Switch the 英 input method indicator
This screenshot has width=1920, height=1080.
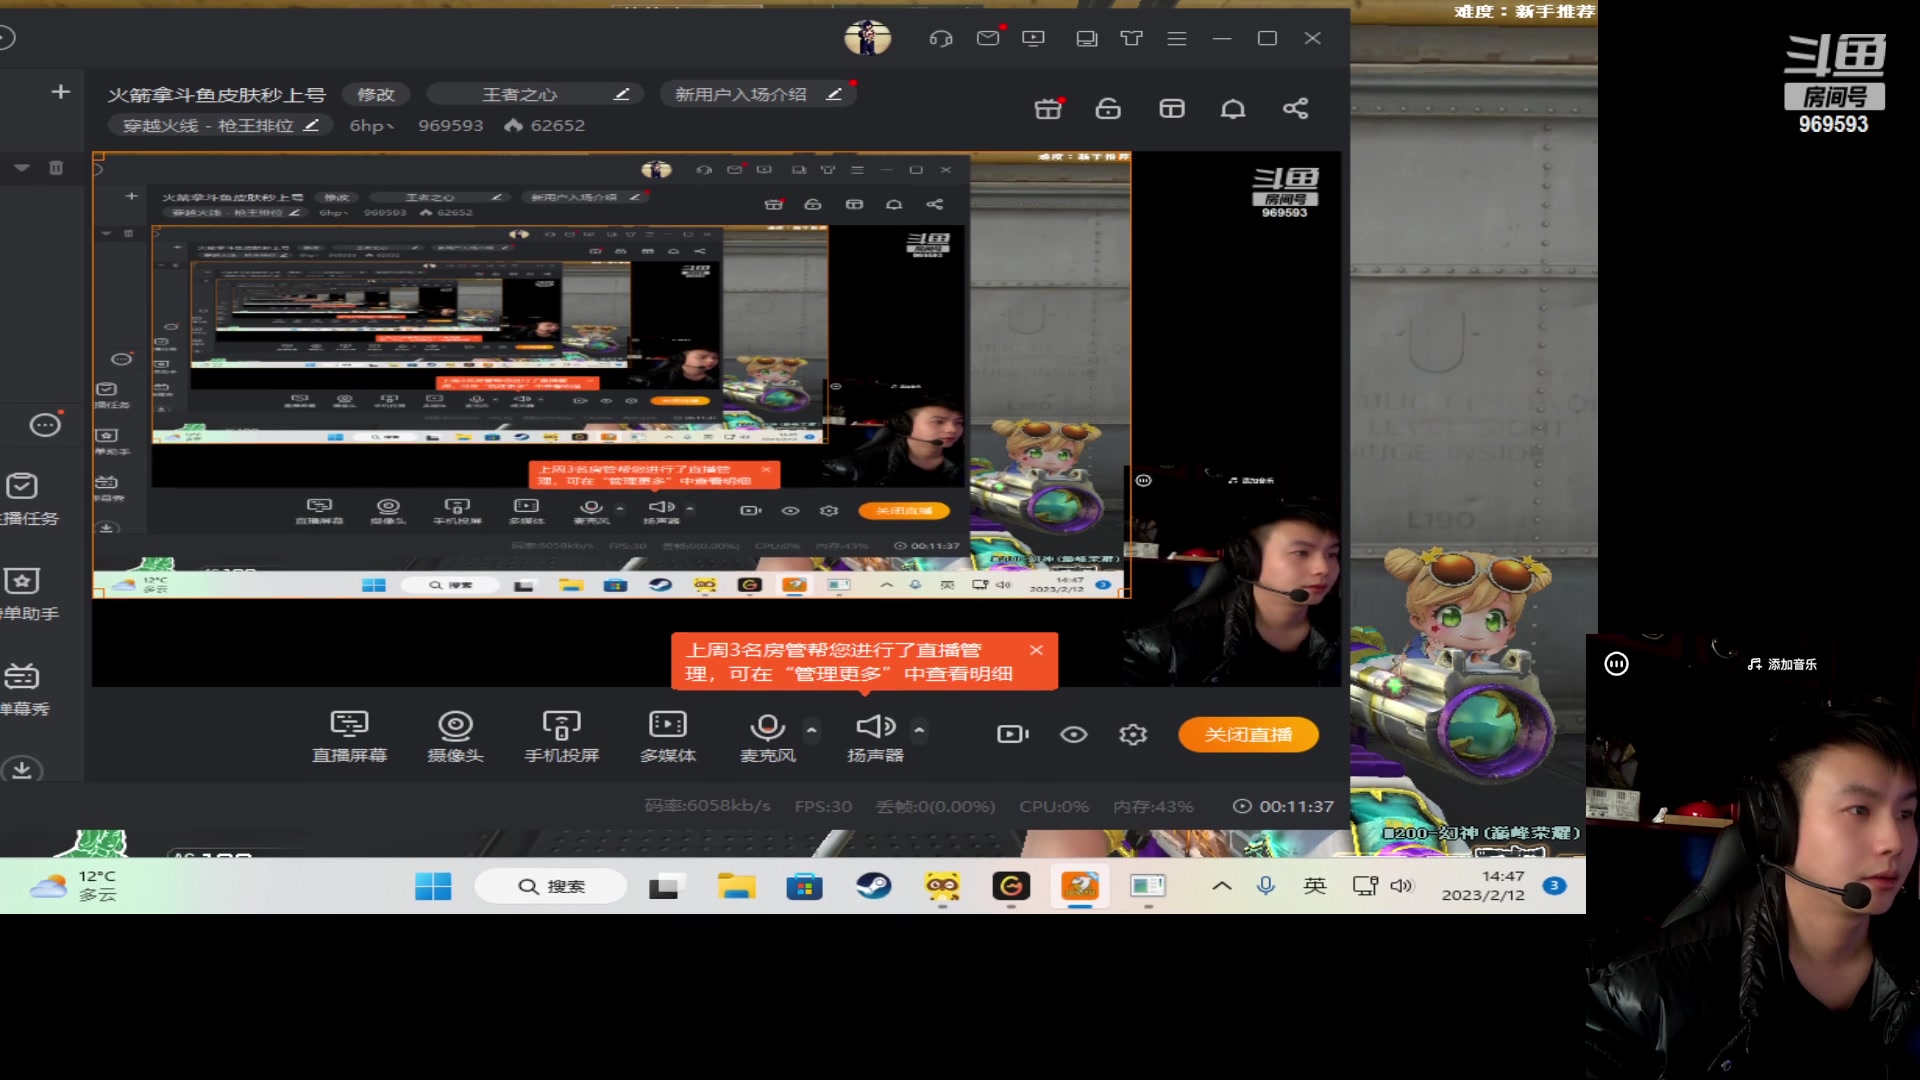click(1315, 886)
